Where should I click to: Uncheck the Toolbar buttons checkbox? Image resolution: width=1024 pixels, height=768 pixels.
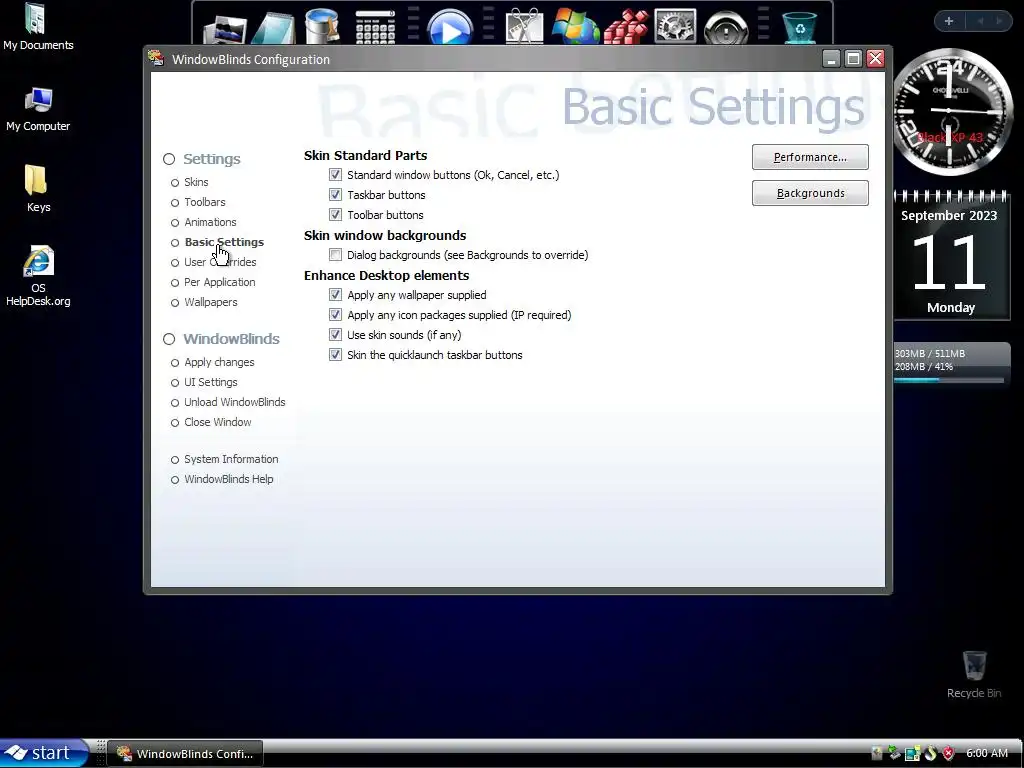[335, 214]
